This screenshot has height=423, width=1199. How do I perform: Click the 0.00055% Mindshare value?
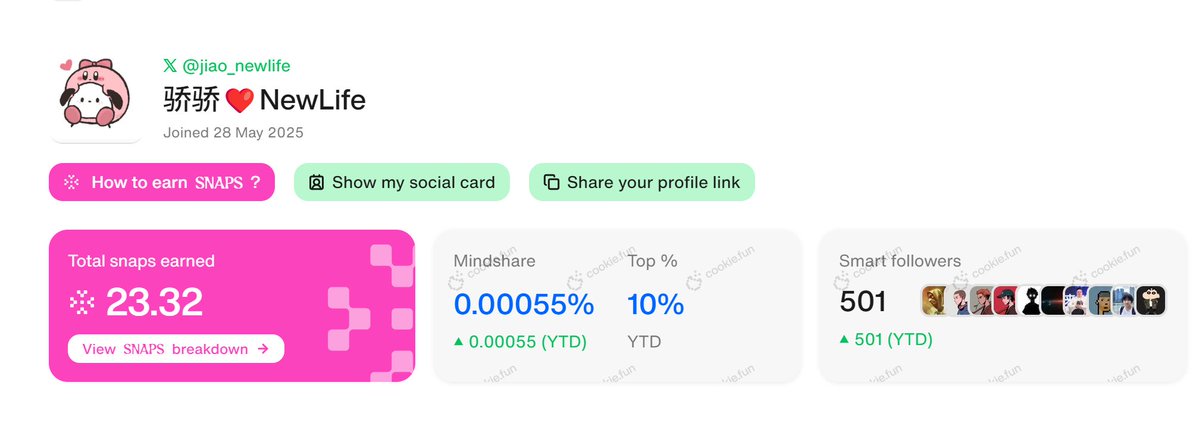[x=524, y=304]
